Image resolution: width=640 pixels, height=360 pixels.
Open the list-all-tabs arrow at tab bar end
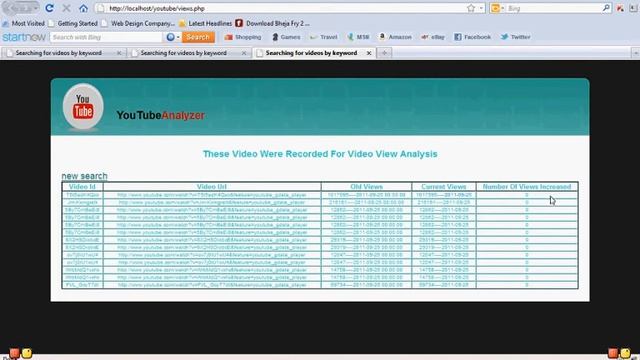tap(636, 53)
